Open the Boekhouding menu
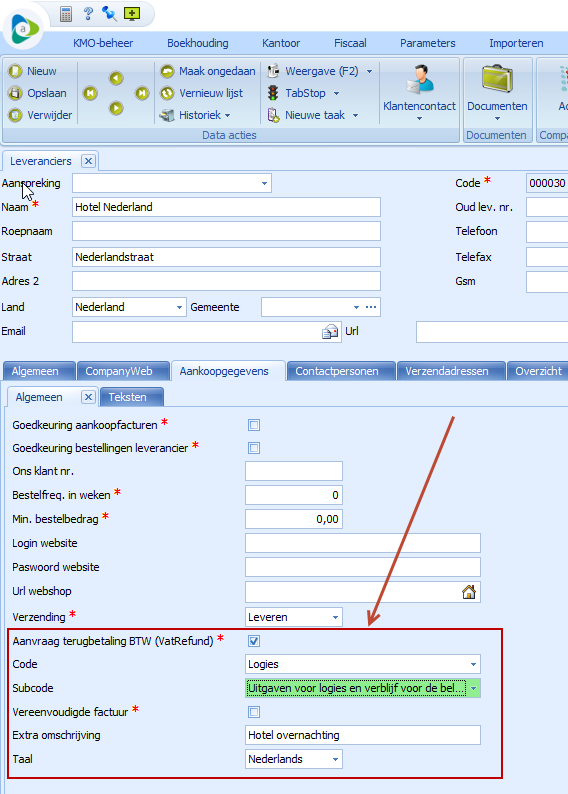The image size is (568, 794). pyautogui.click(x=198, y=43)
